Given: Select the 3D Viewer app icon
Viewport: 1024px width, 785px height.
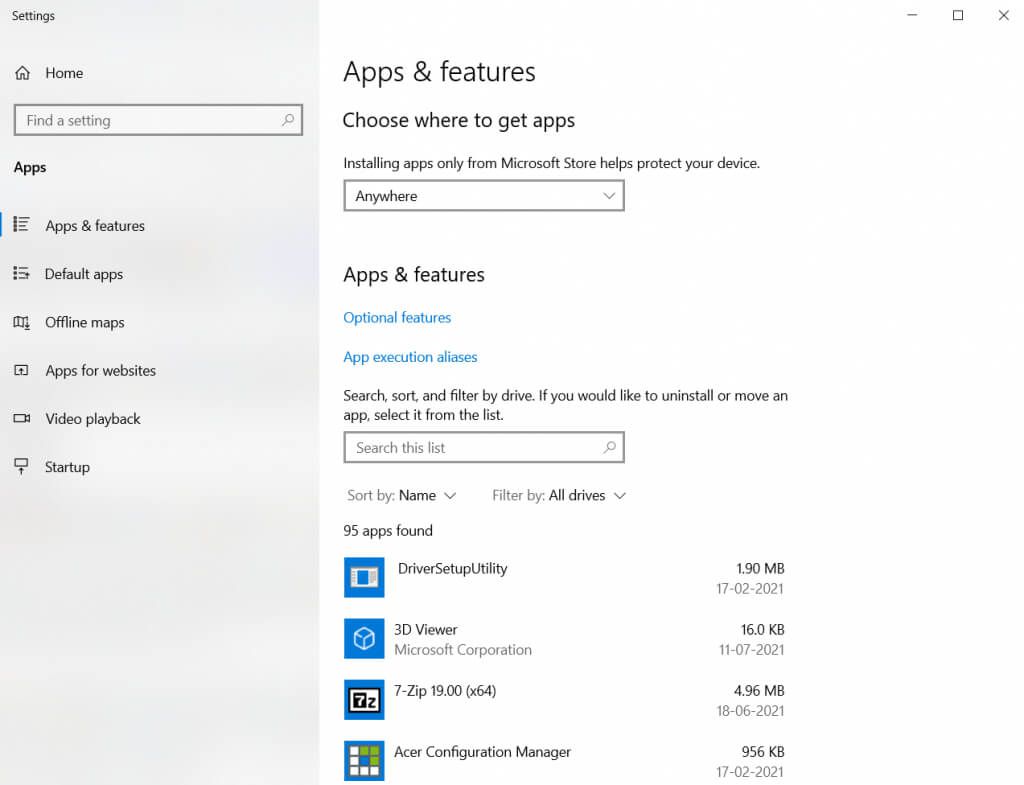Looking at the screenshot, I should (364, 638).
